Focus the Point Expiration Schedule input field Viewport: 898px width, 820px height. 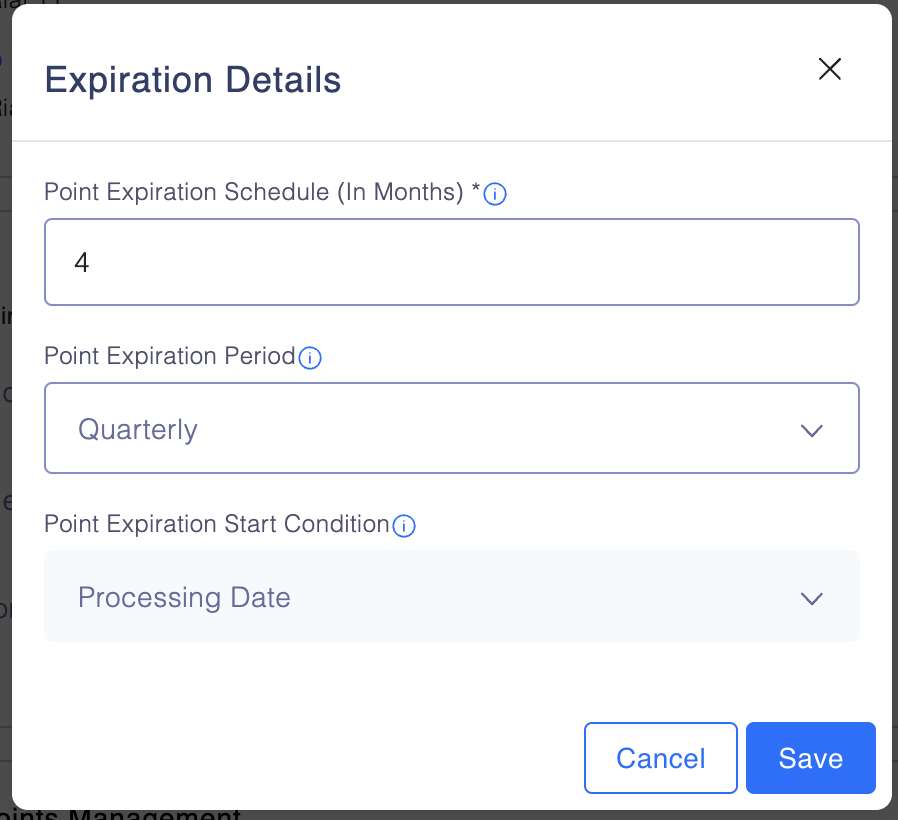coord(452,262)
